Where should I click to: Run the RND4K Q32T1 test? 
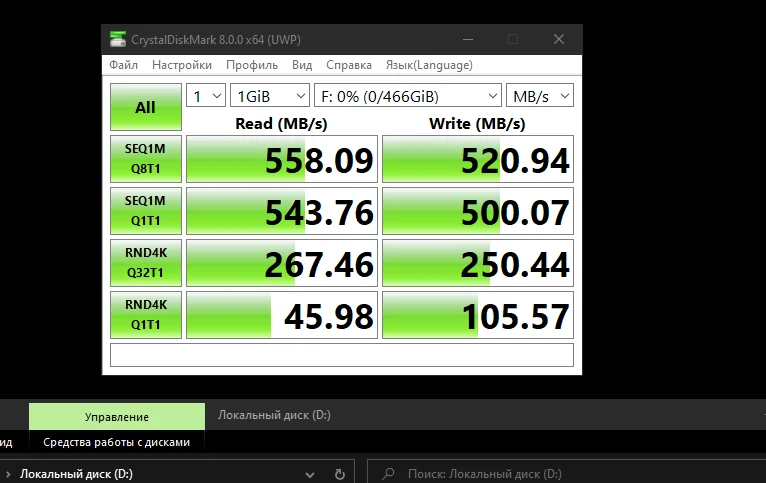point(146,263)
